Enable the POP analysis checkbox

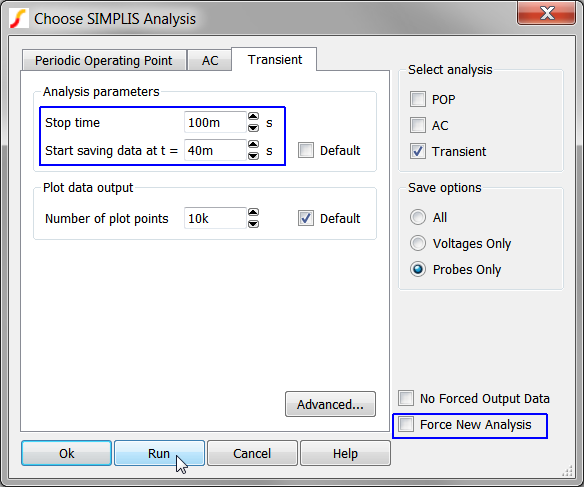pyautogui.click(x=418, y=99)
